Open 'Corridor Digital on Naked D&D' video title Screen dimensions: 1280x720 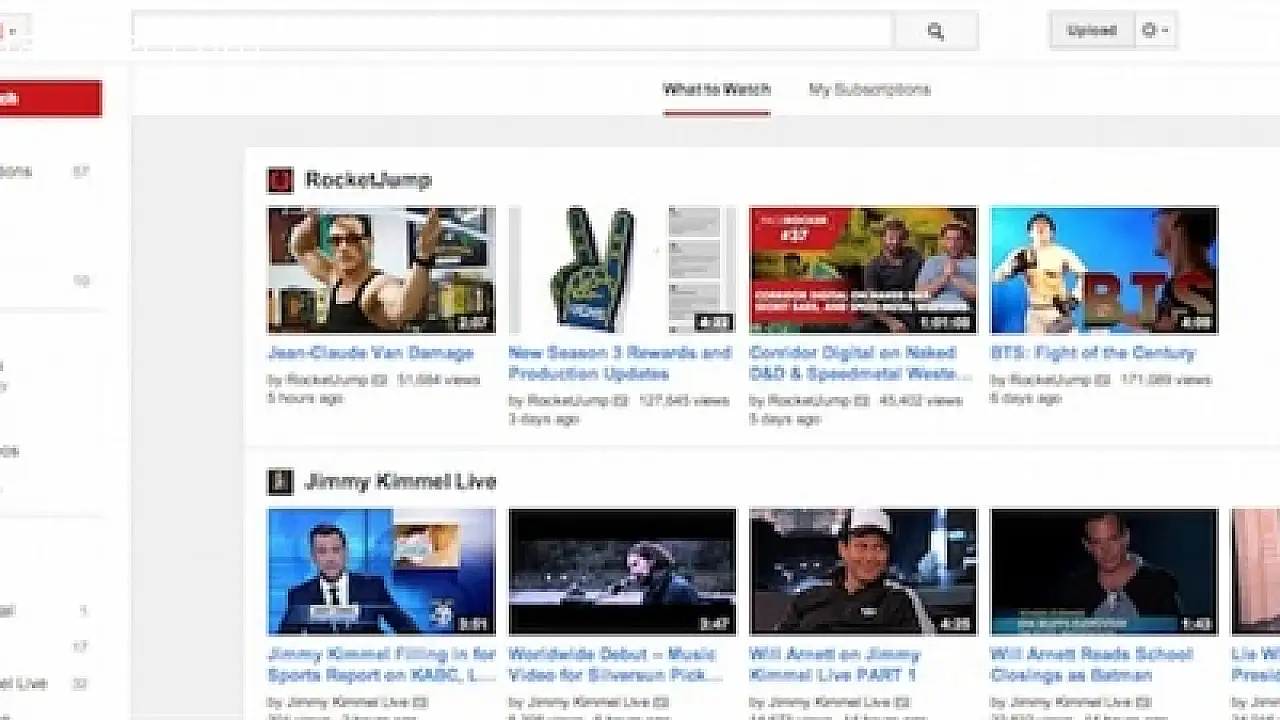(x=861, y=363)
